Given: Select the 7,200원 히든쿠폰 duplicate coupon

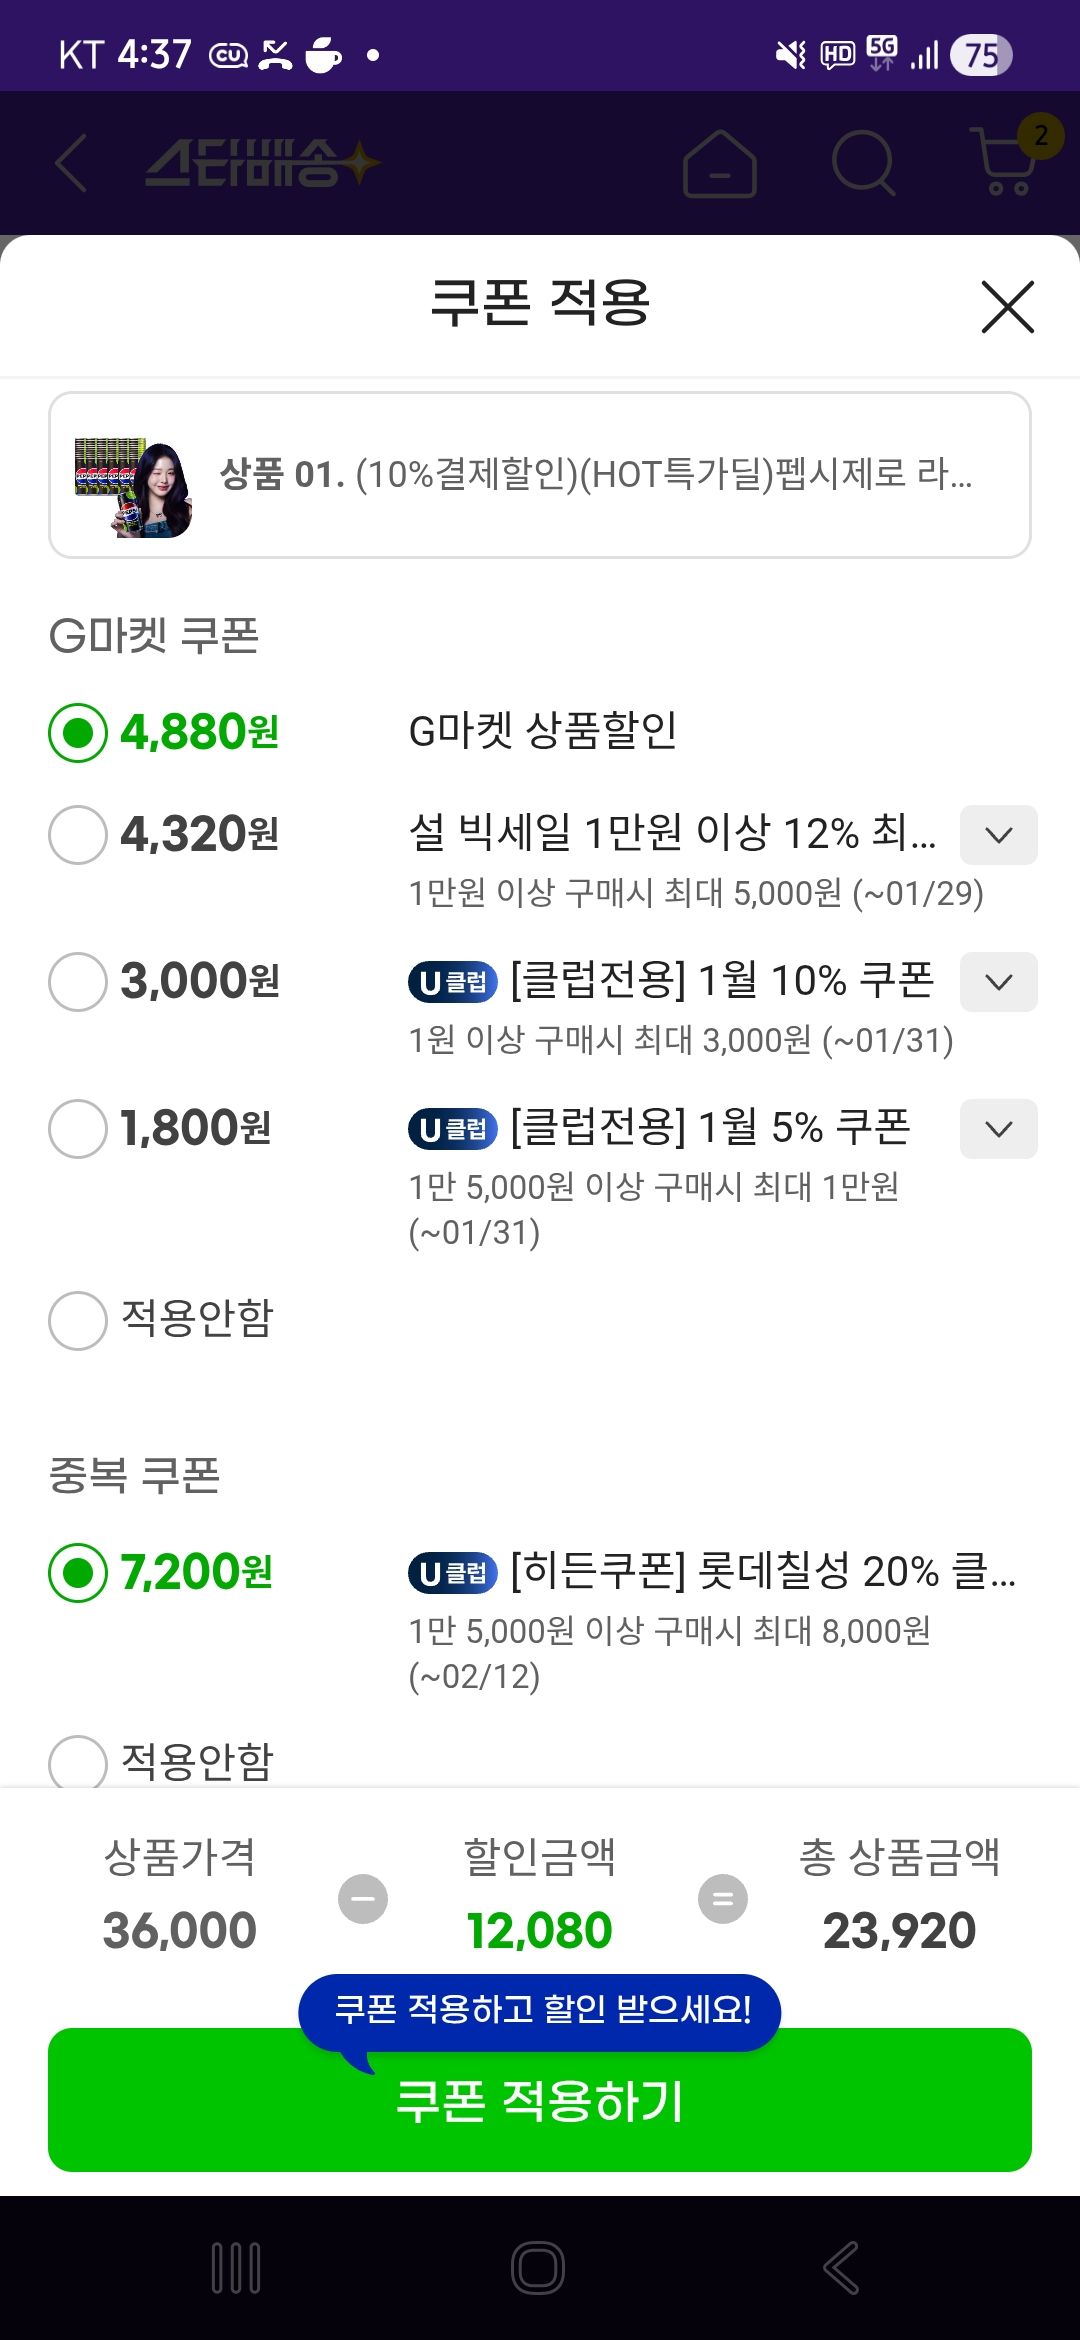Looking at the screenshot, I should pyautogui.click(x=78, y=1573).
